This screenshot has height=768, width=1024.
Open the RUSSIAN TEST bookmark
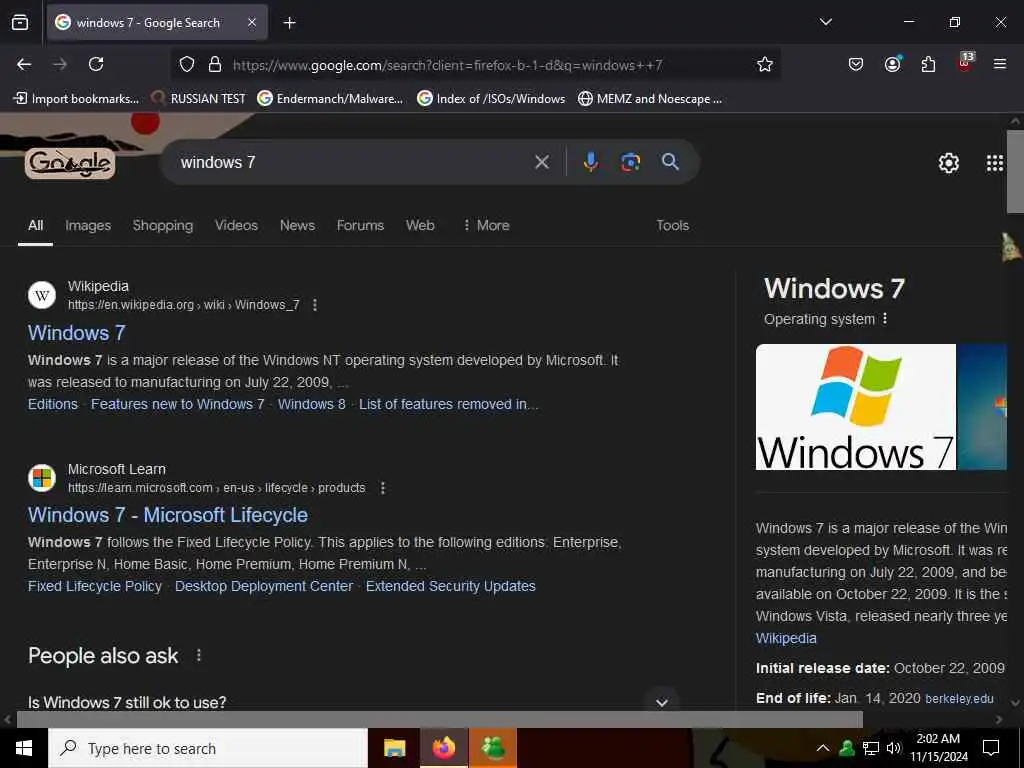coord(198,99)
